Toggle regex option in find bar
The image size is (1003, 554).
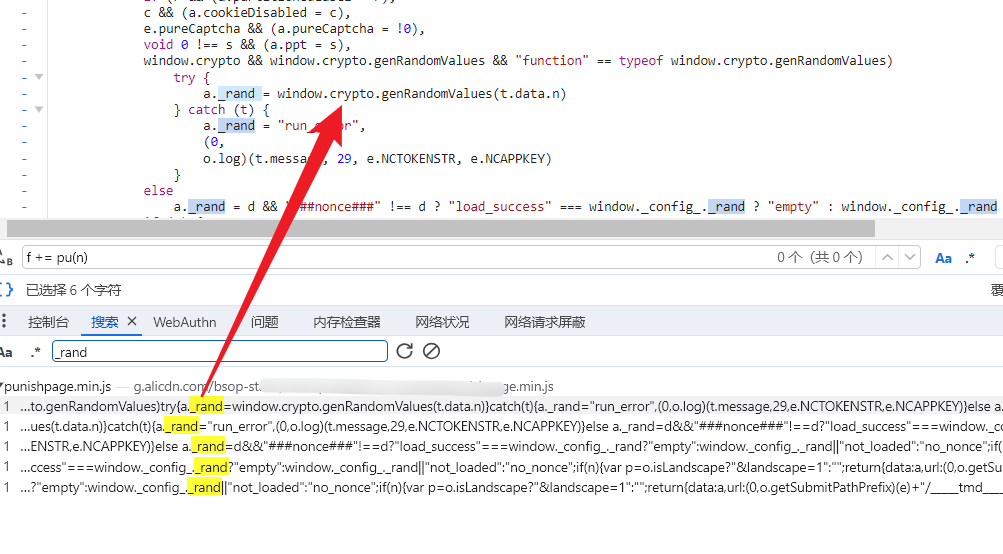[970, 258]
